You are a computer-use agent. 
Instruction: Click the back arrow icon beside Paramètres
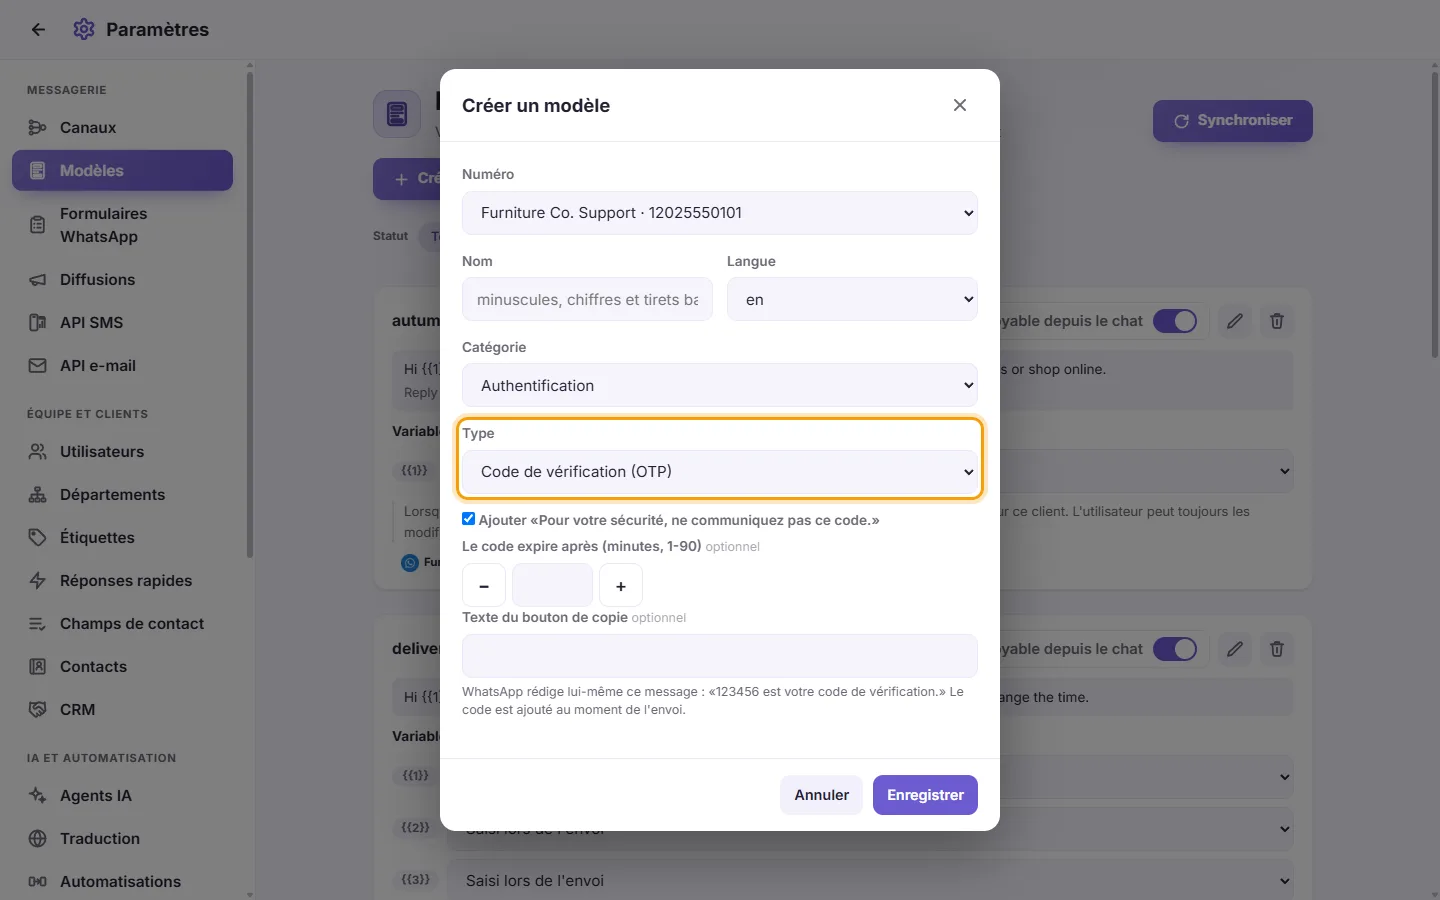click(x=38, y=30)
